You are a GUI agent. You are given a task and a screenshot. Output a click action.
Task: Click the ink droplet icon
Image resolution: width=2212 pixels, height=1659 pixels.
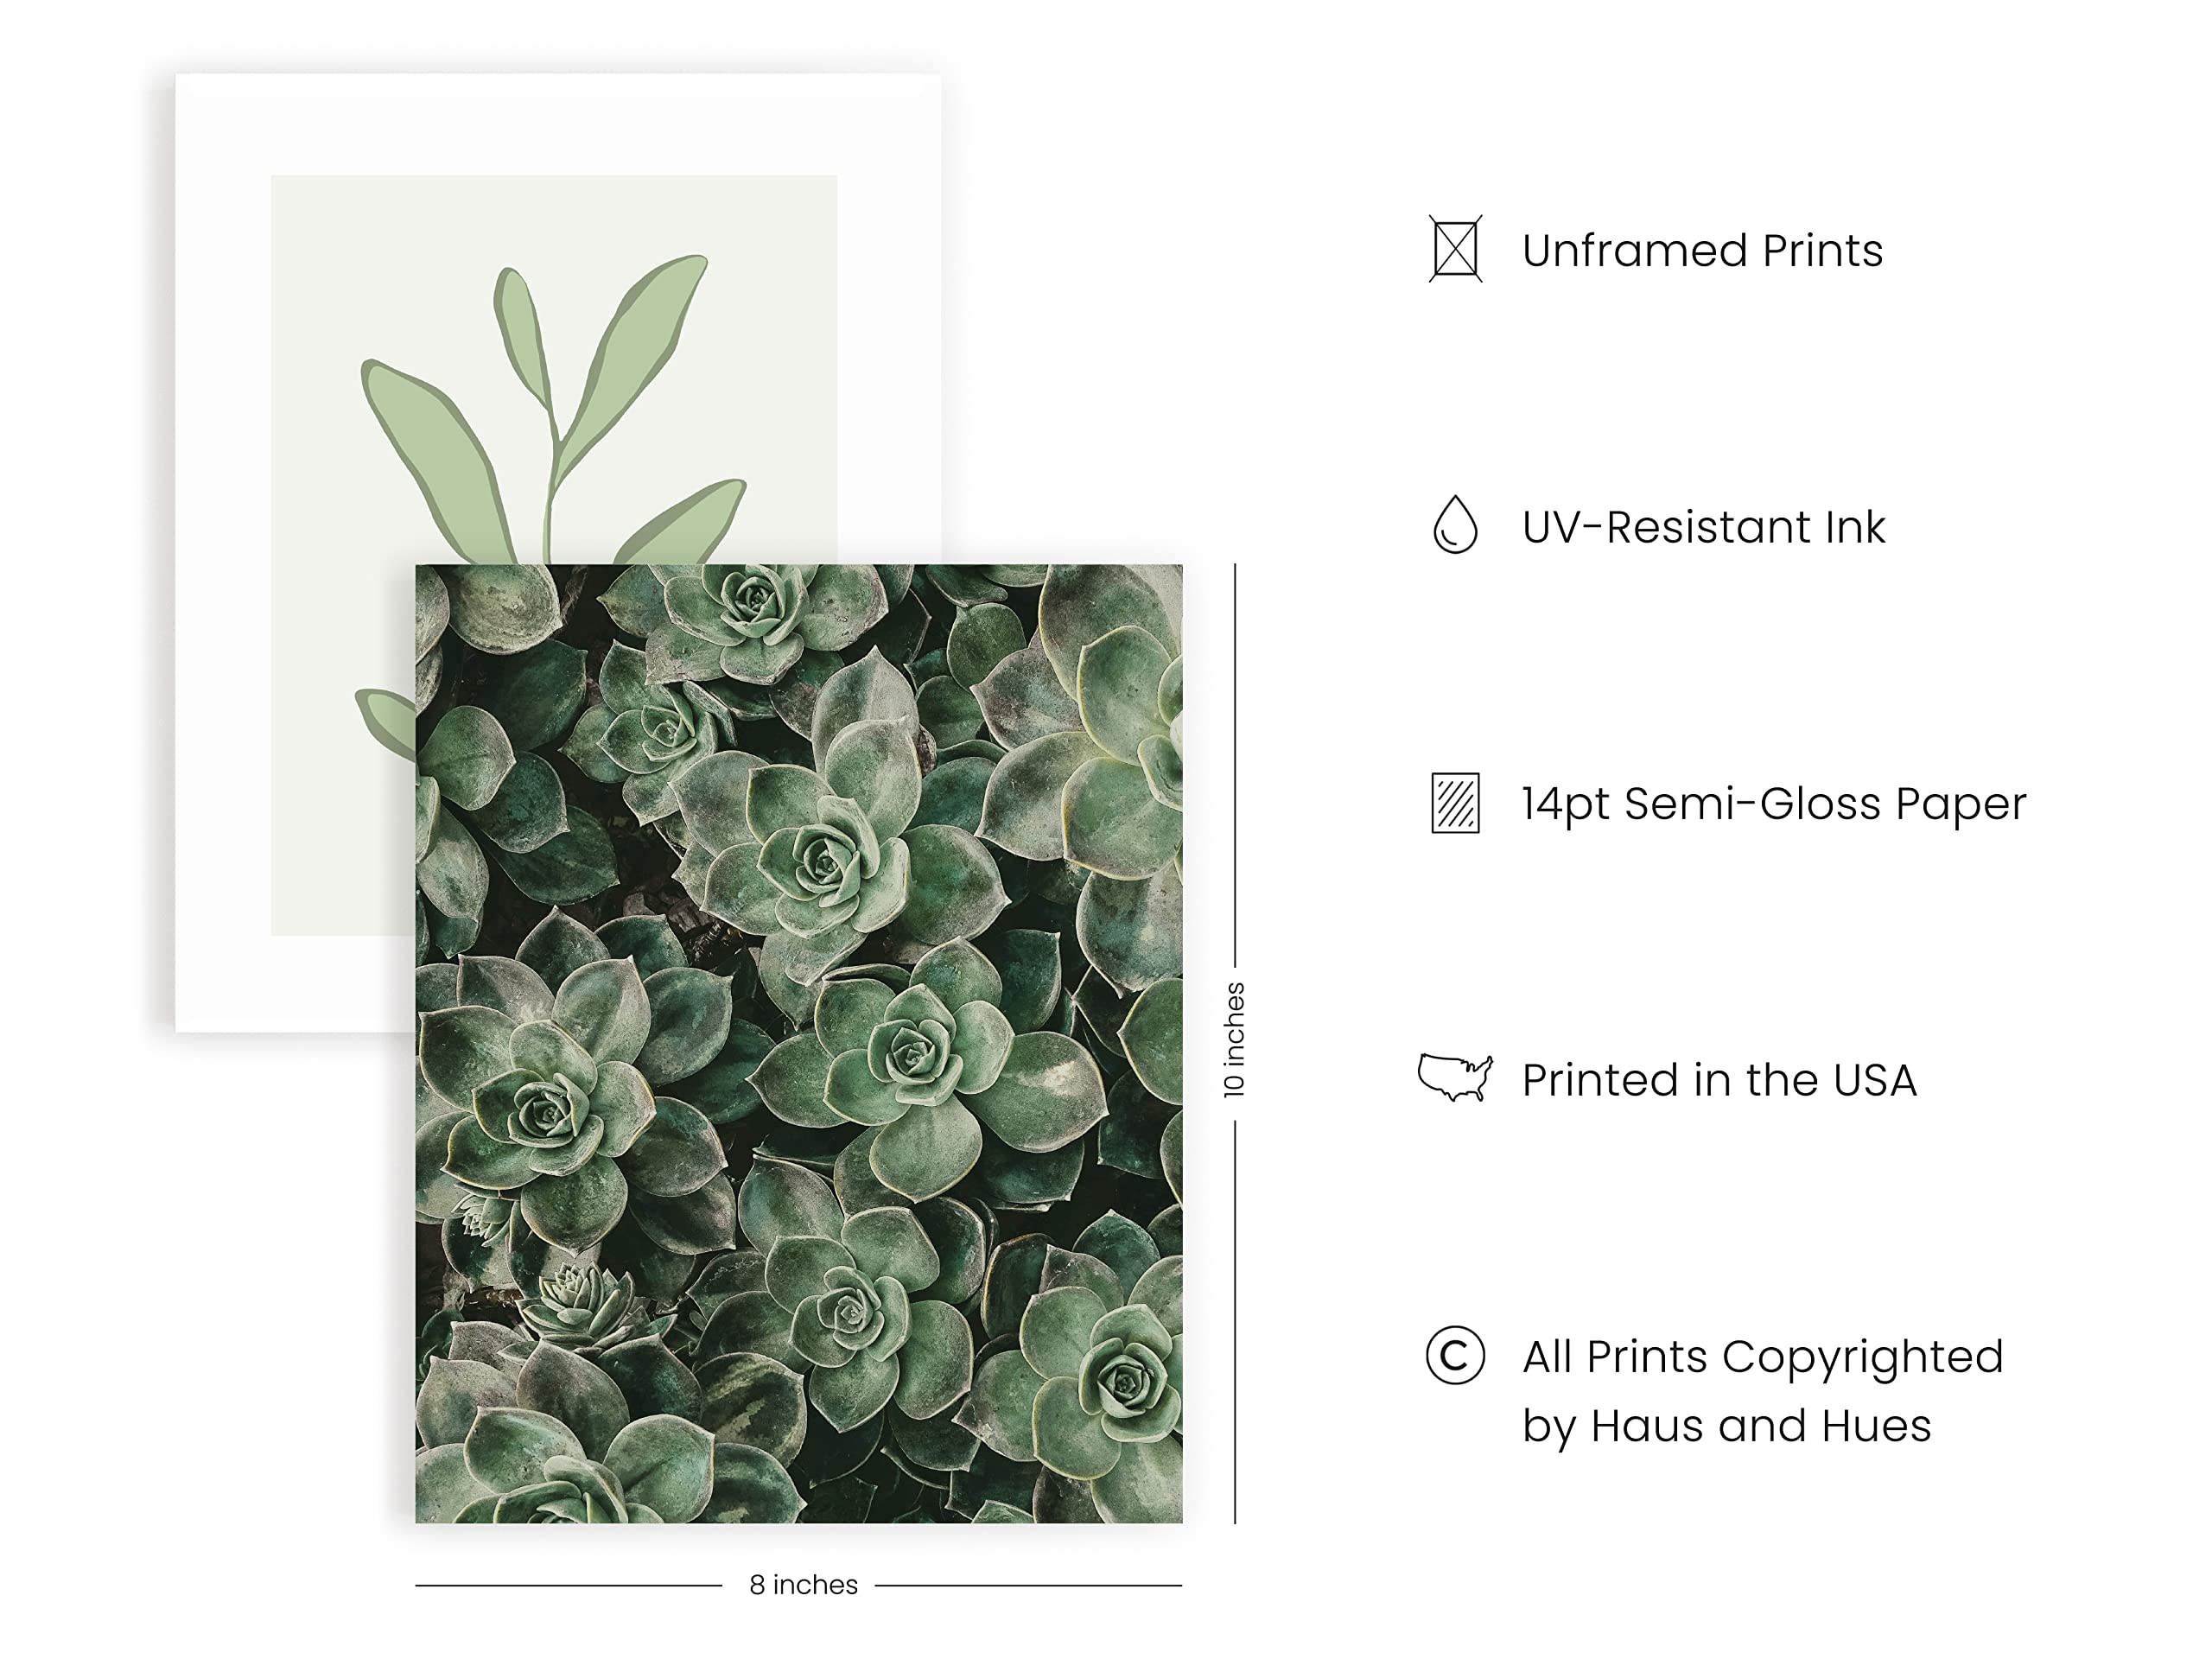point(1455,524)
